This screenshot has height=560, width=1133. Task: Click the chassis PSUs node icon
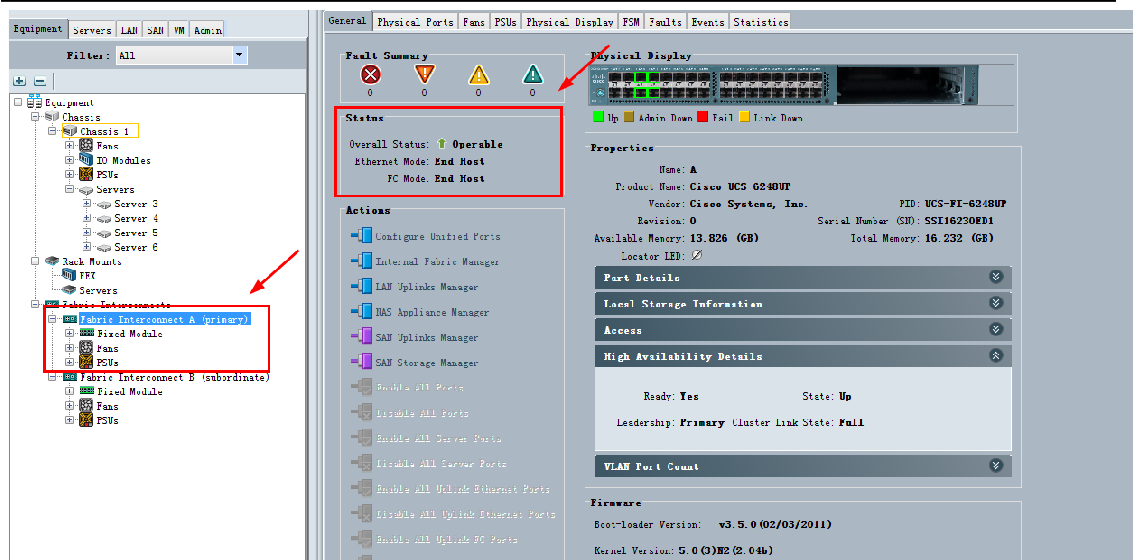point(85,174)
